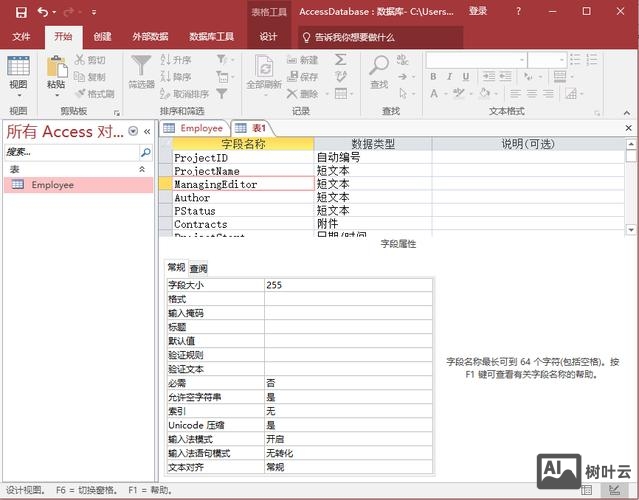The image size is (639, 500).
Task: Expand the 视图 dropdown arrow
Action: tap(19, 95)
